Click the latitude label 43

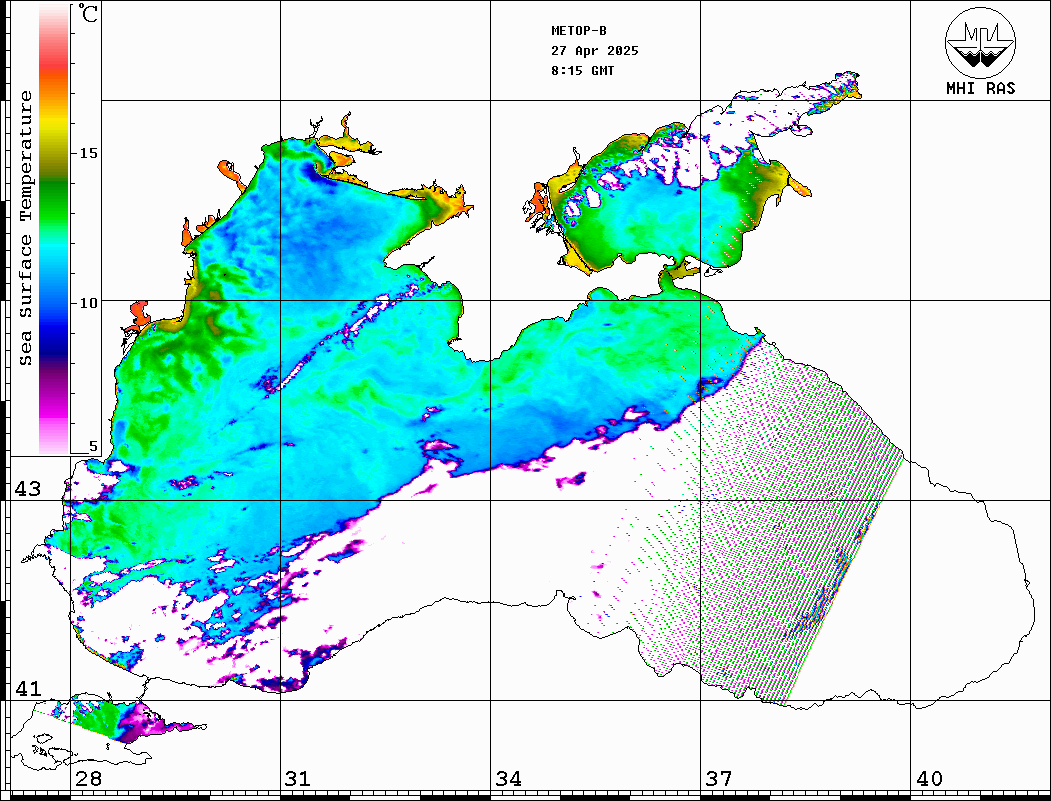pos(27,489)
